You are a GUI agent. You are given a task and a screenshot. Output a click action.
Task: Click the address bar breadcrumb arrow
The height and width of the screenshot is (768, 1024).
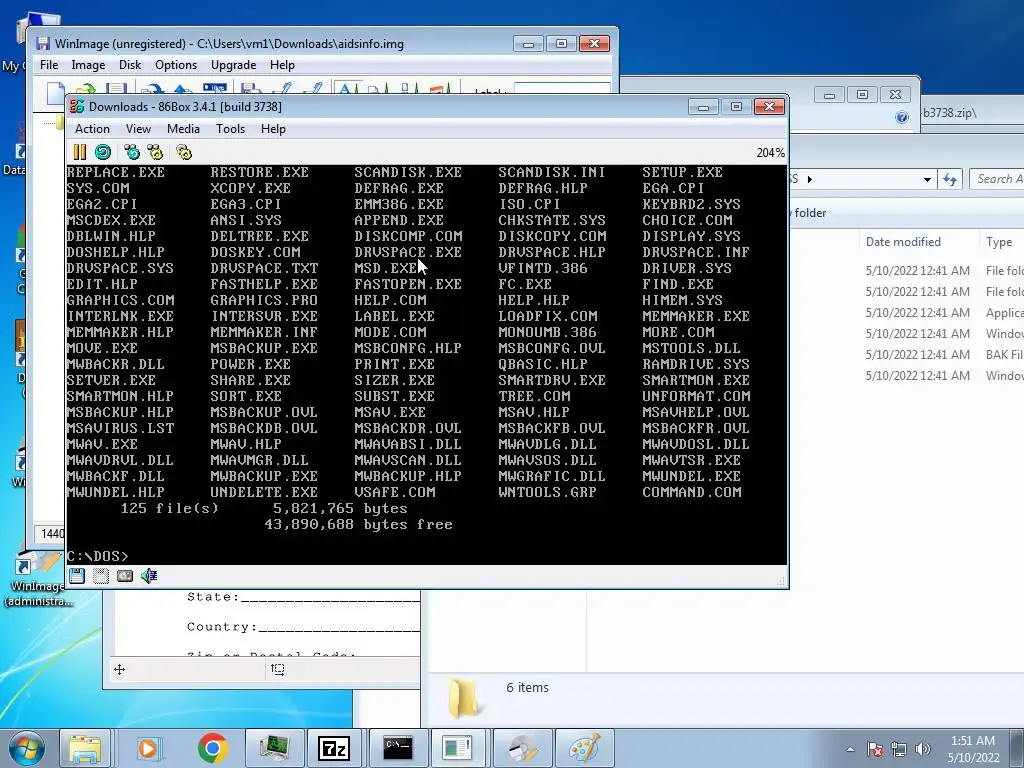810,179
